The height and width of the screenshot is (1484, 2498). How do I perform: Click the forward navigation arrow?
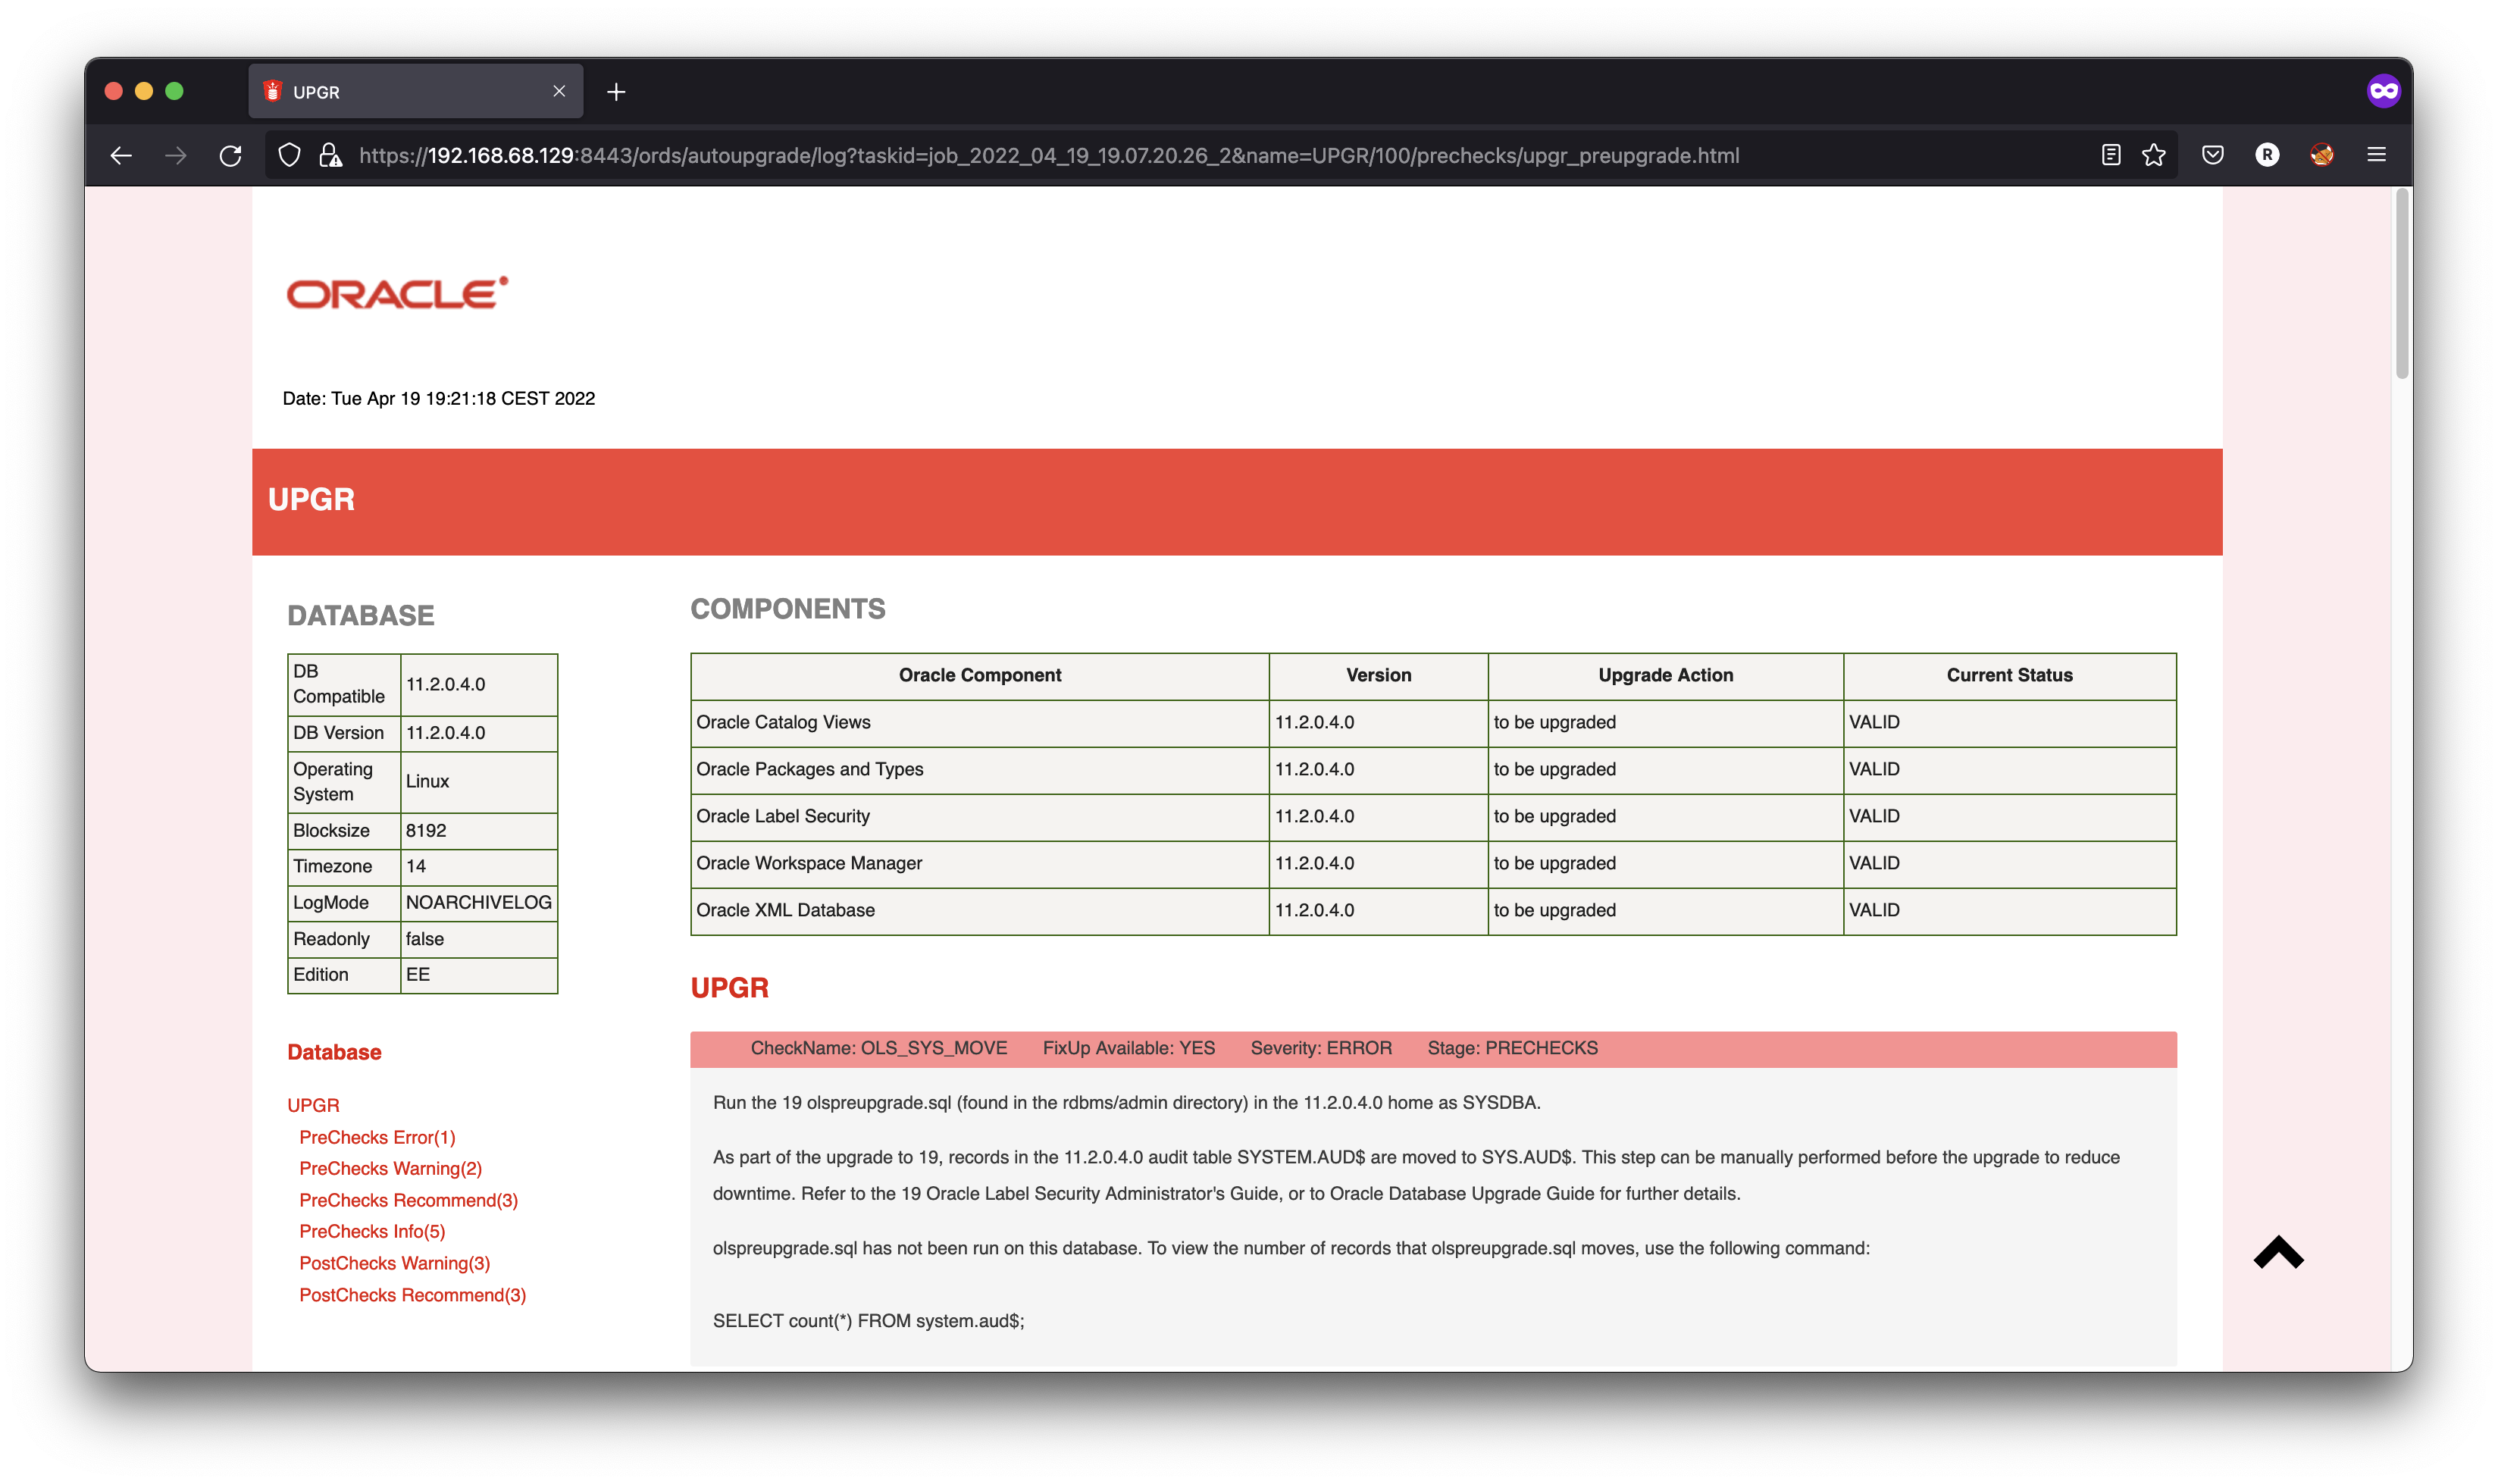point(176,156)
